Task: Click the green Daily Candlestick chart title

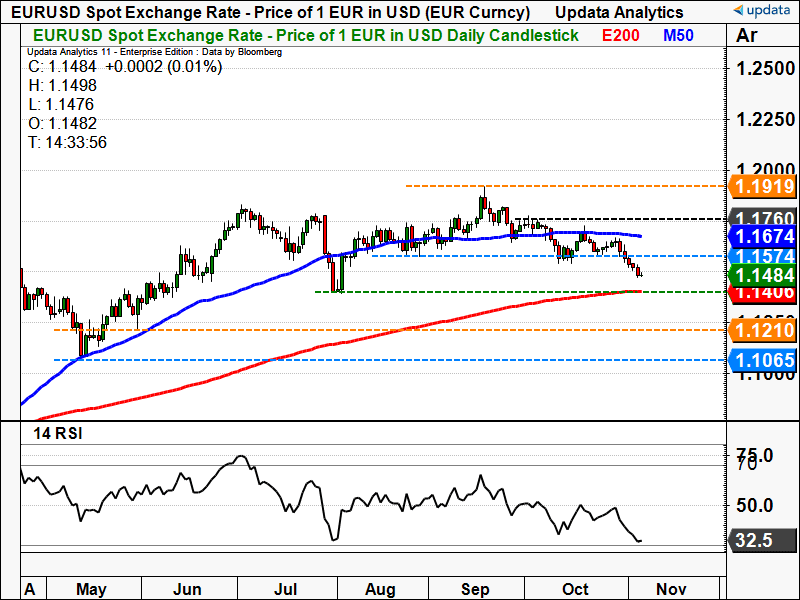Action: tap(299, 35)
